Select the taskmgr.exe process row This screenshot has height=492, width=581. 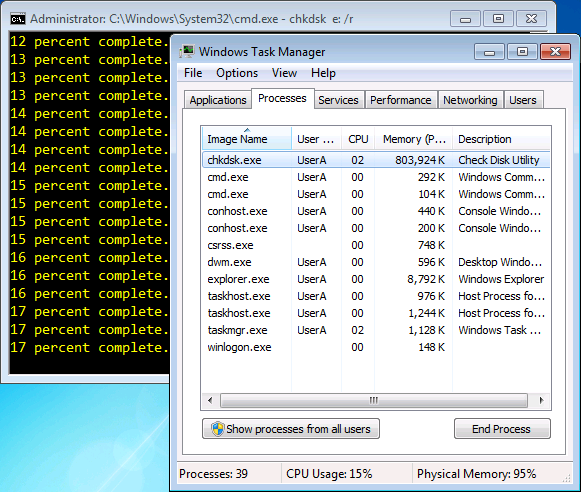[x=376, y=330]
